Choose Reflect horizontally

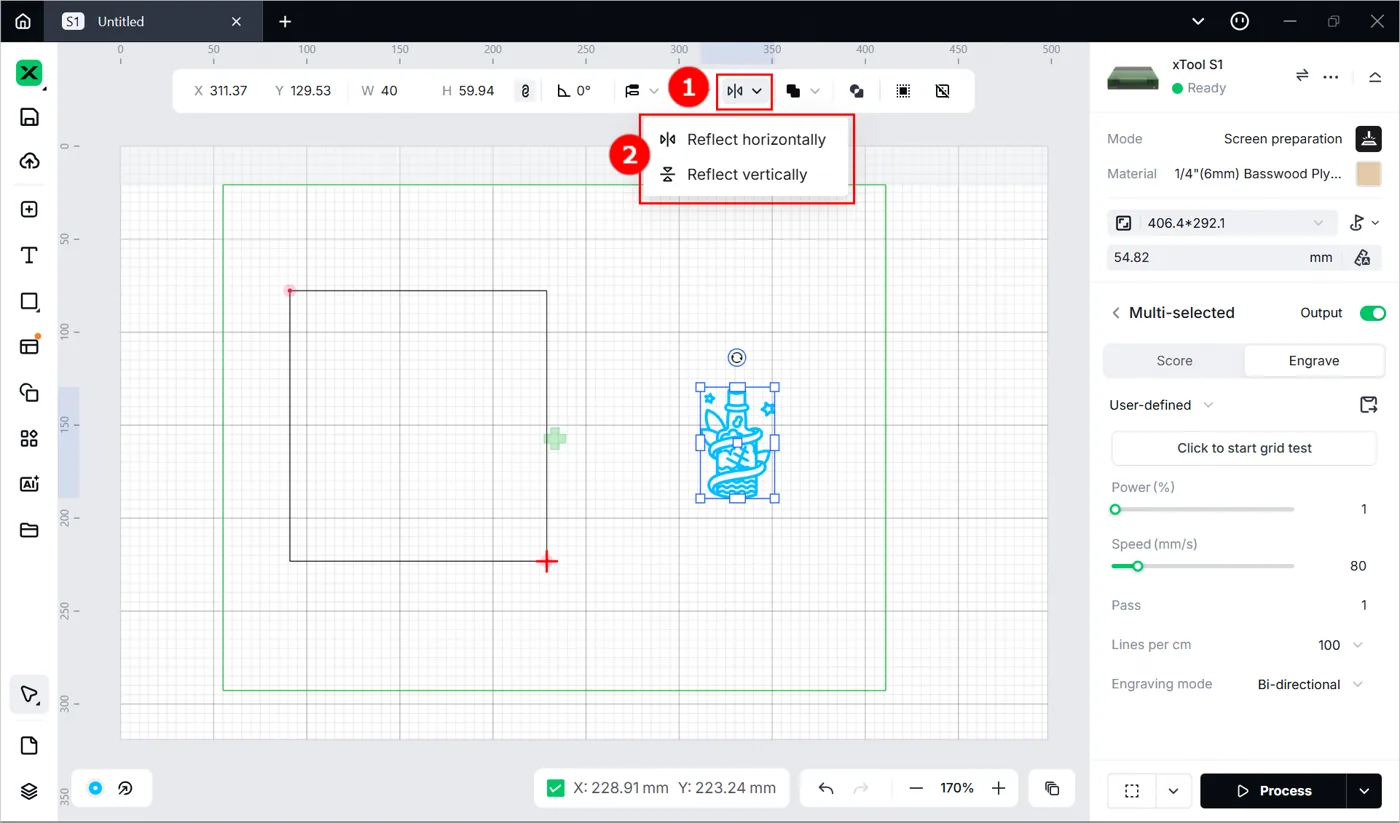743,140
